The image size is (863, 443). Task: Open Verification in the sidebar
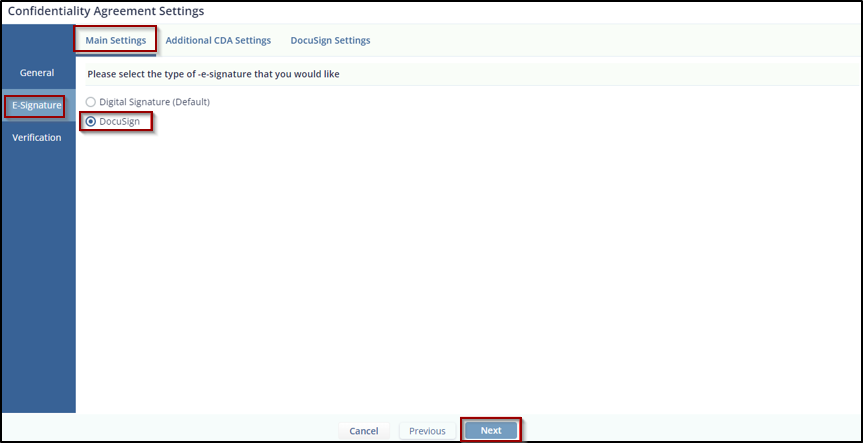point(37,138)
